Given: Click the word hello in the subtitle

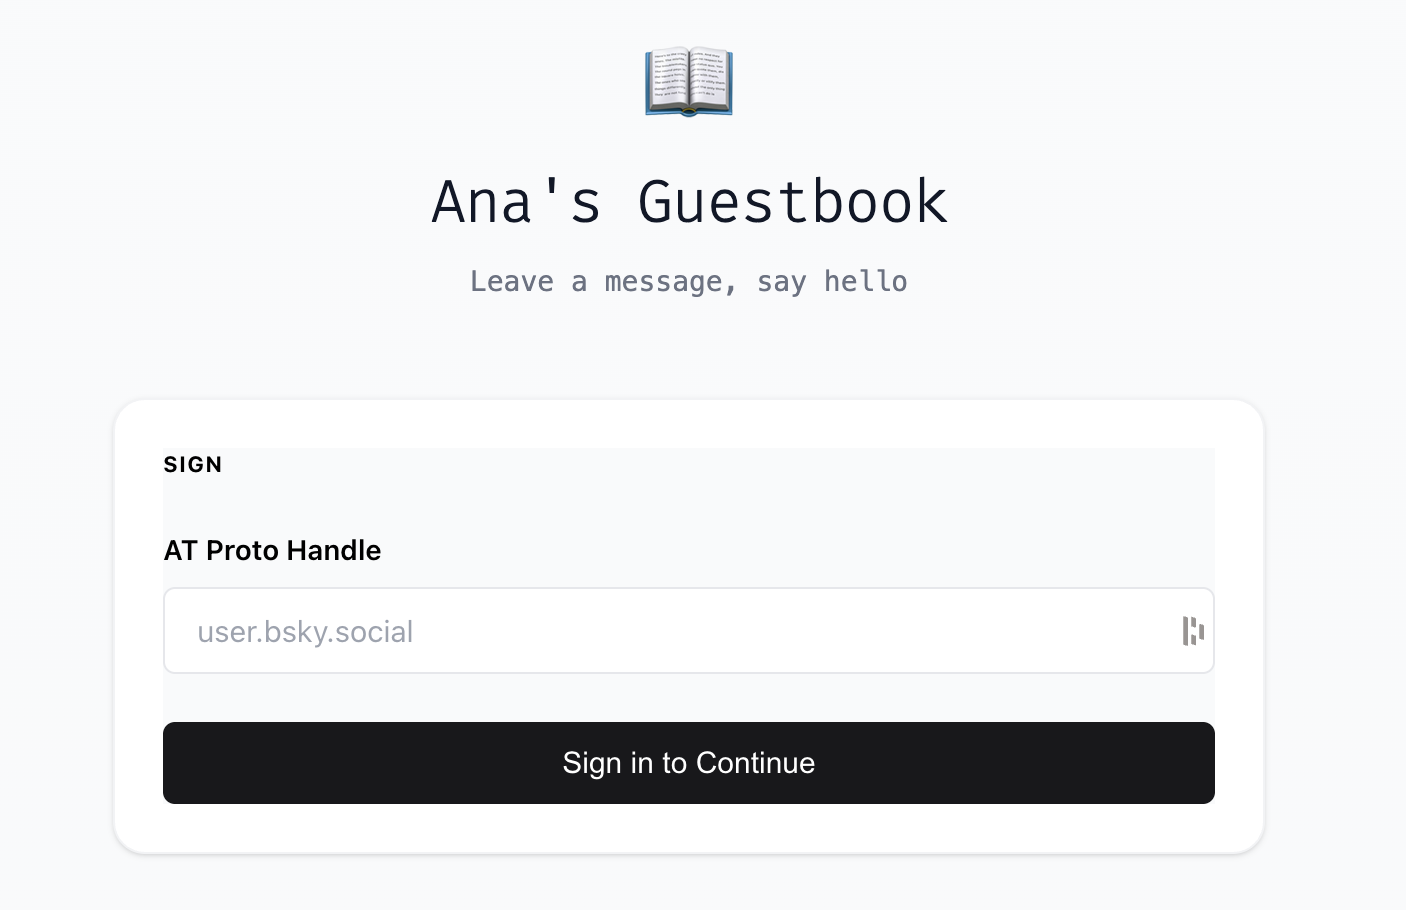Looking at the screenshot, I should (865, 282).
